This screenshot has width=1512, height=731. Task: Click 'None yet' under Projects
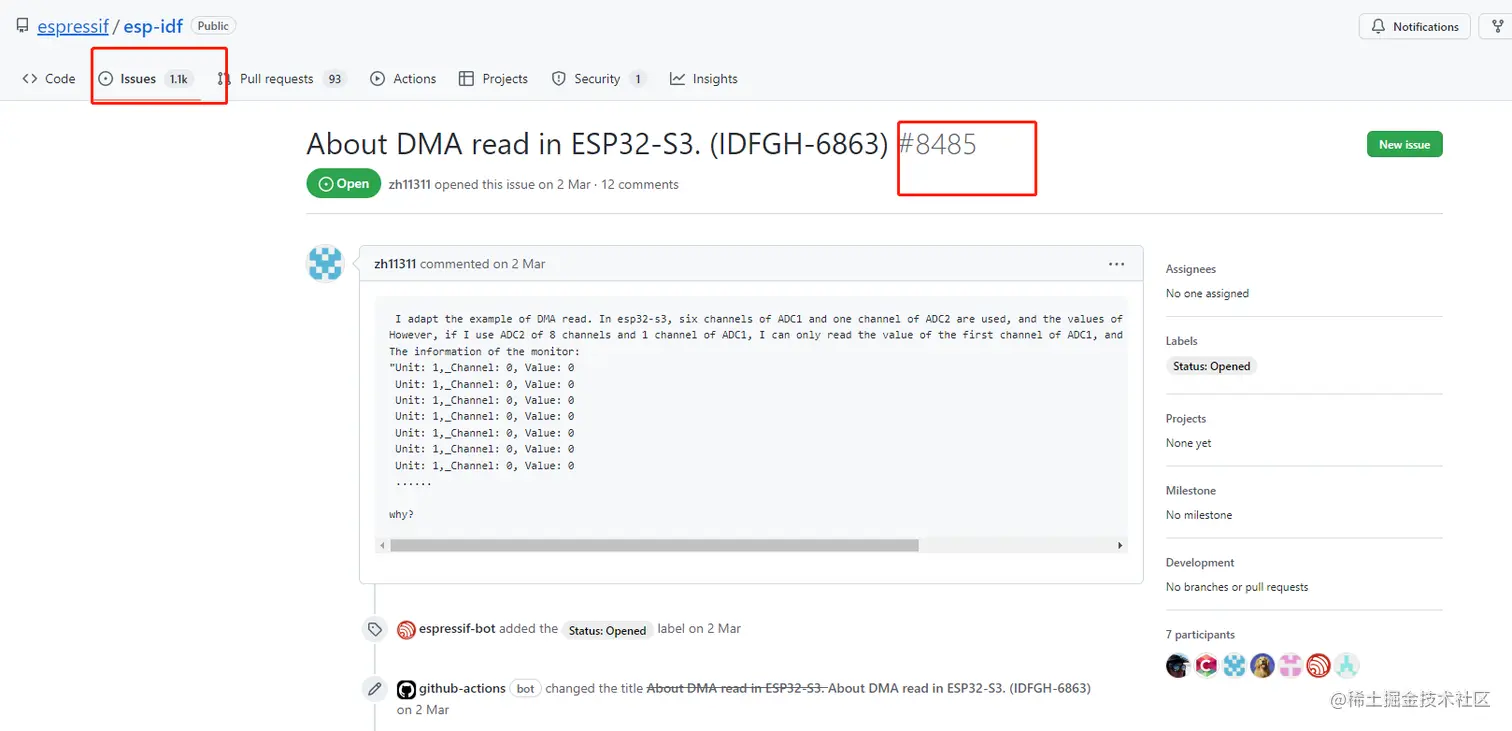tap(1188, 444)
